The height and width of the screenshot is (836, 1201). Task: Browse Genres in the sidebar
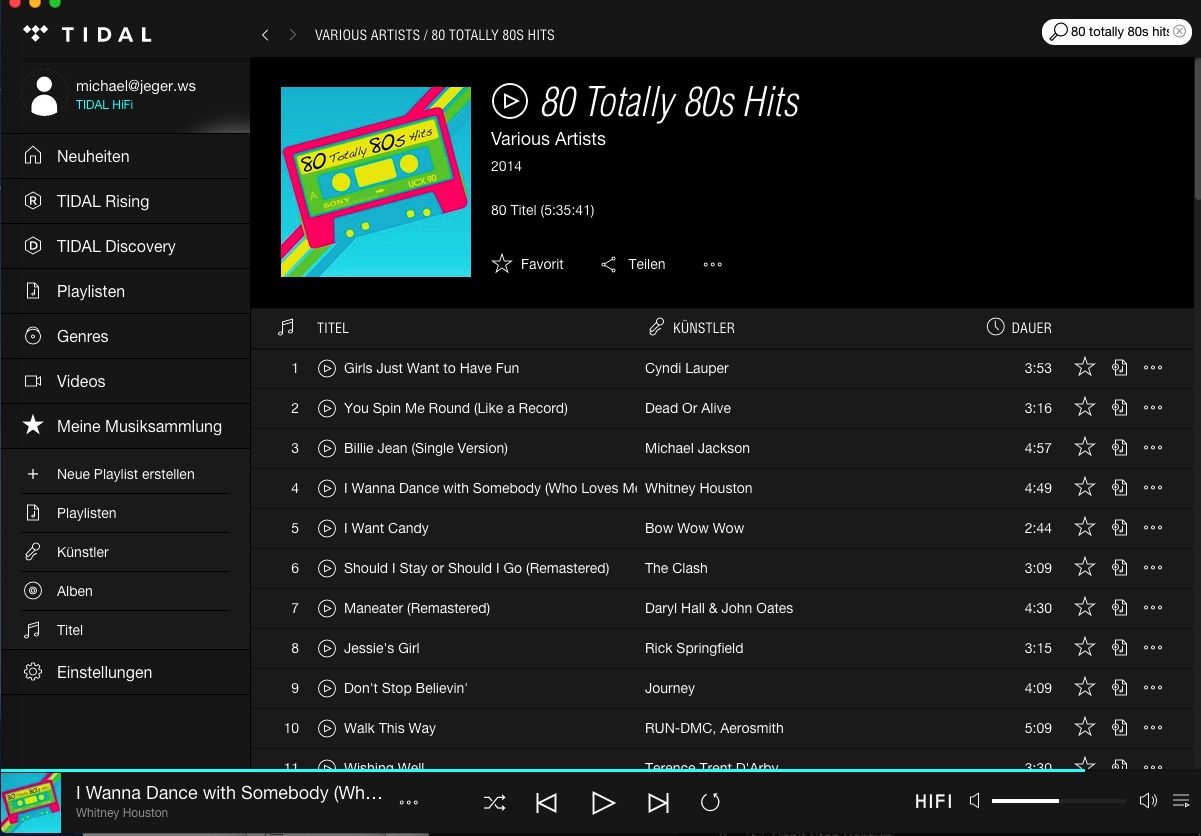coord(126,336)
